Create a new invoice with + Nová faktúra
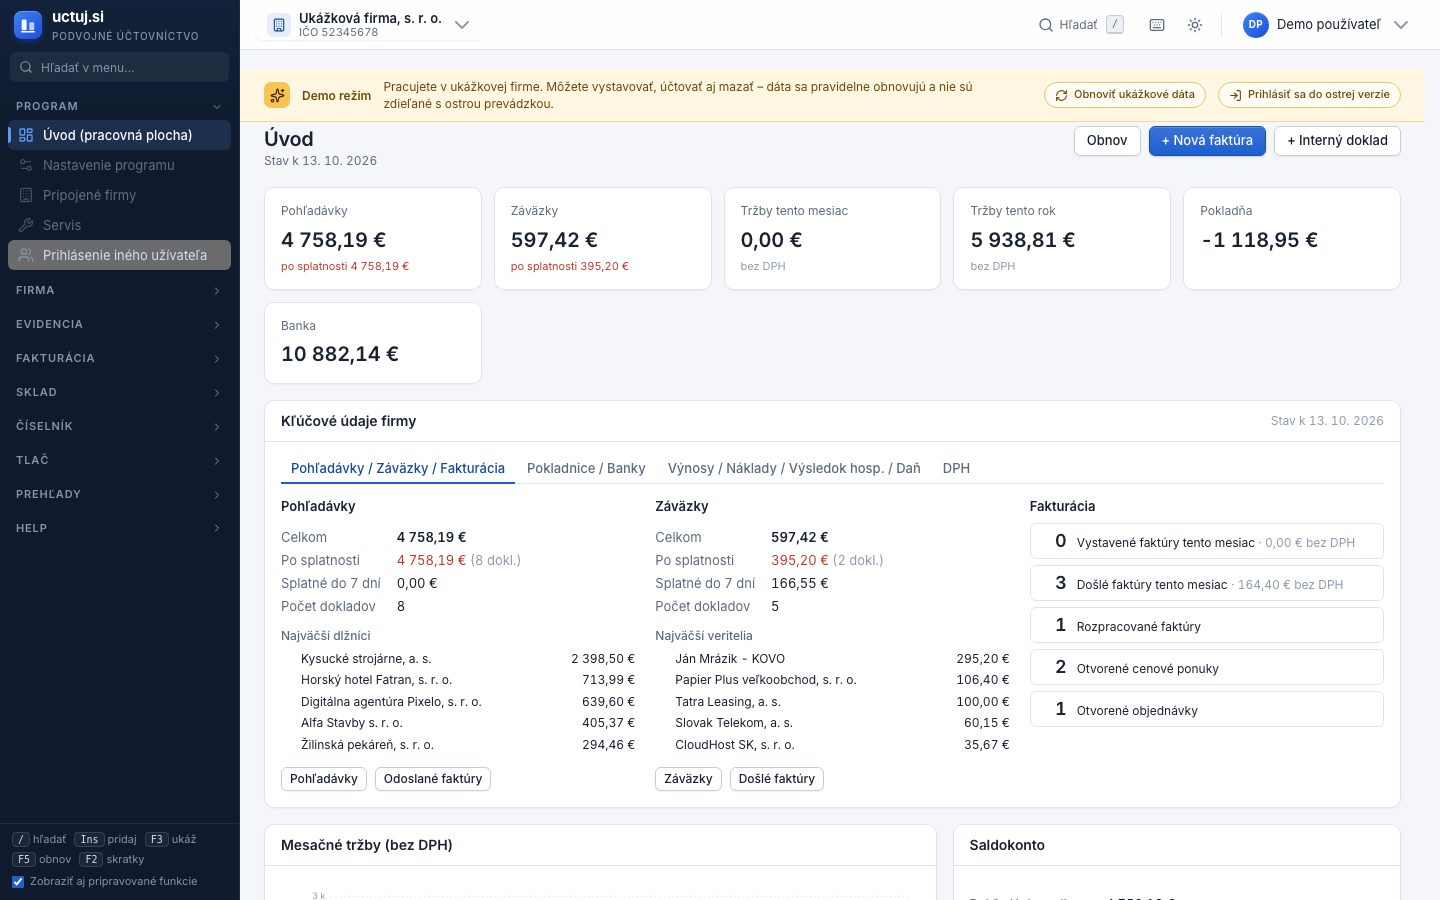The height and width of the screenshot is (900, 1440). tap(1207, 141)
